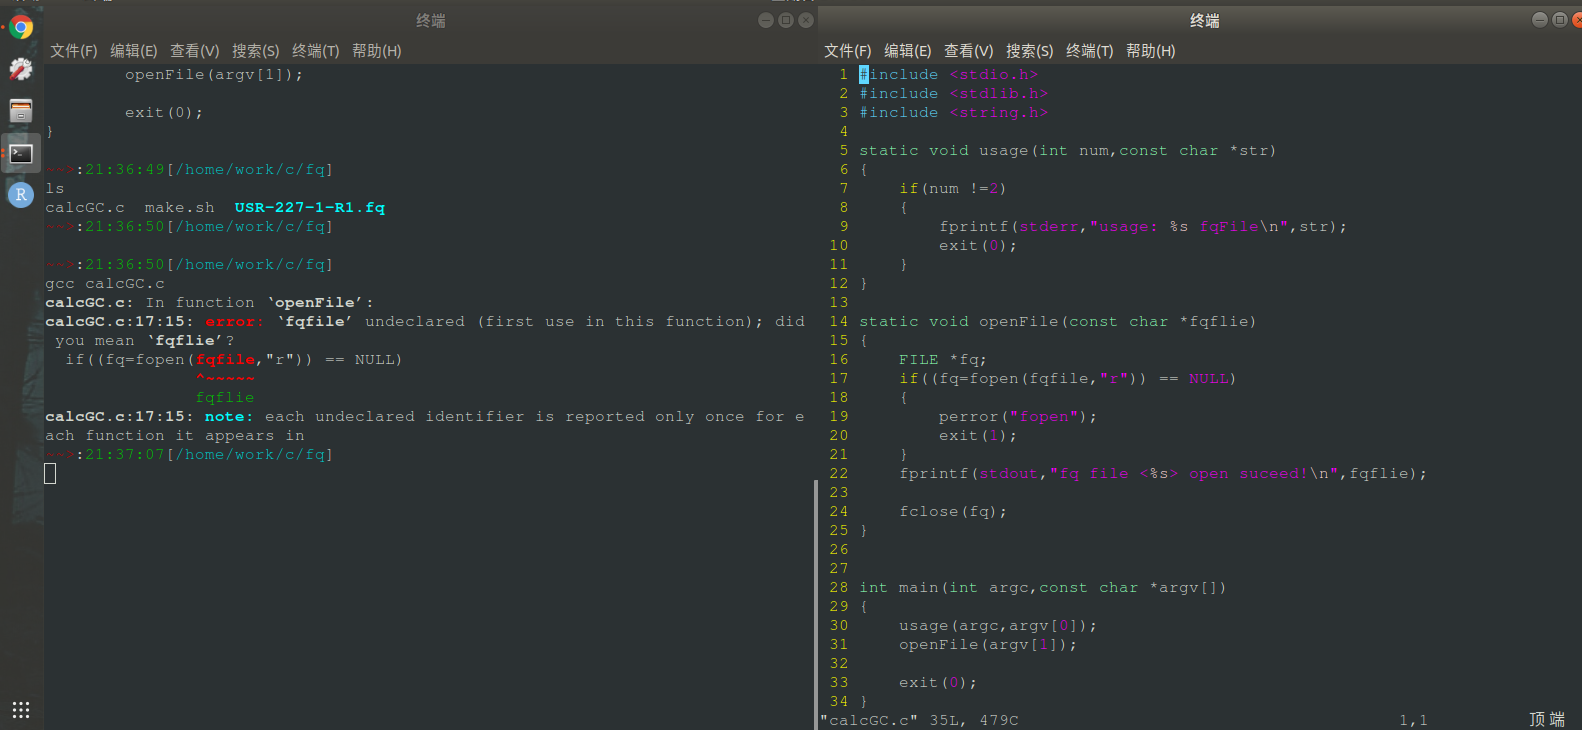Click the cursor block in left terminal
The image size is (1582, 730).
50,473
